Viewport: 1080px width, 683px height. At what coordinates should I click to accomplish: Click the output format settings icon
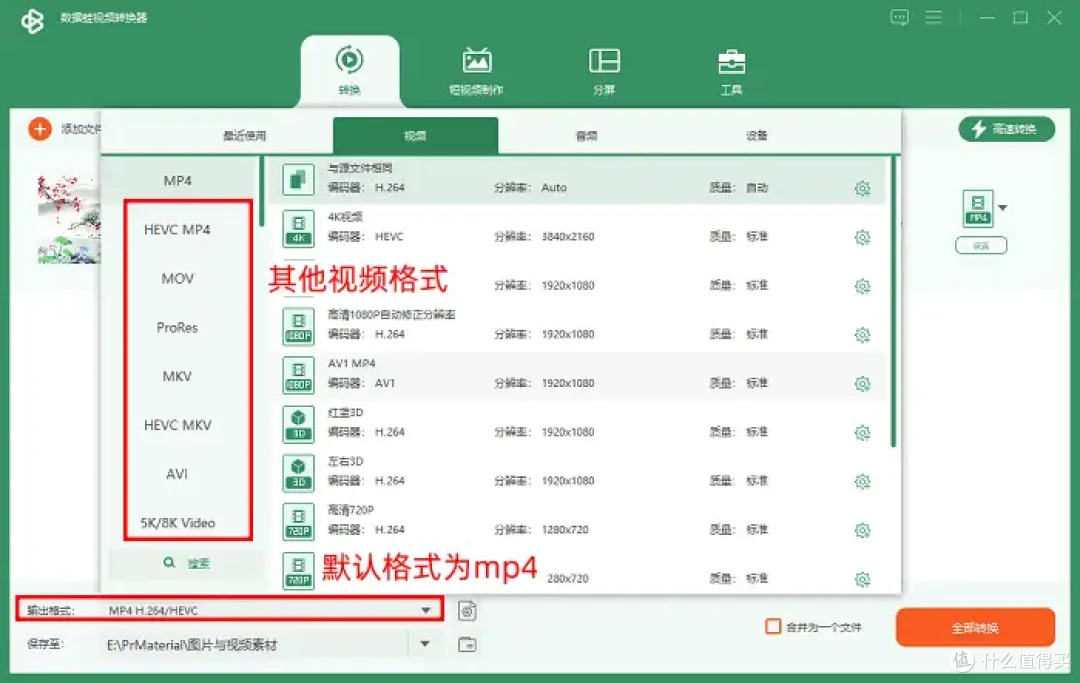click(x=467, y=611)
